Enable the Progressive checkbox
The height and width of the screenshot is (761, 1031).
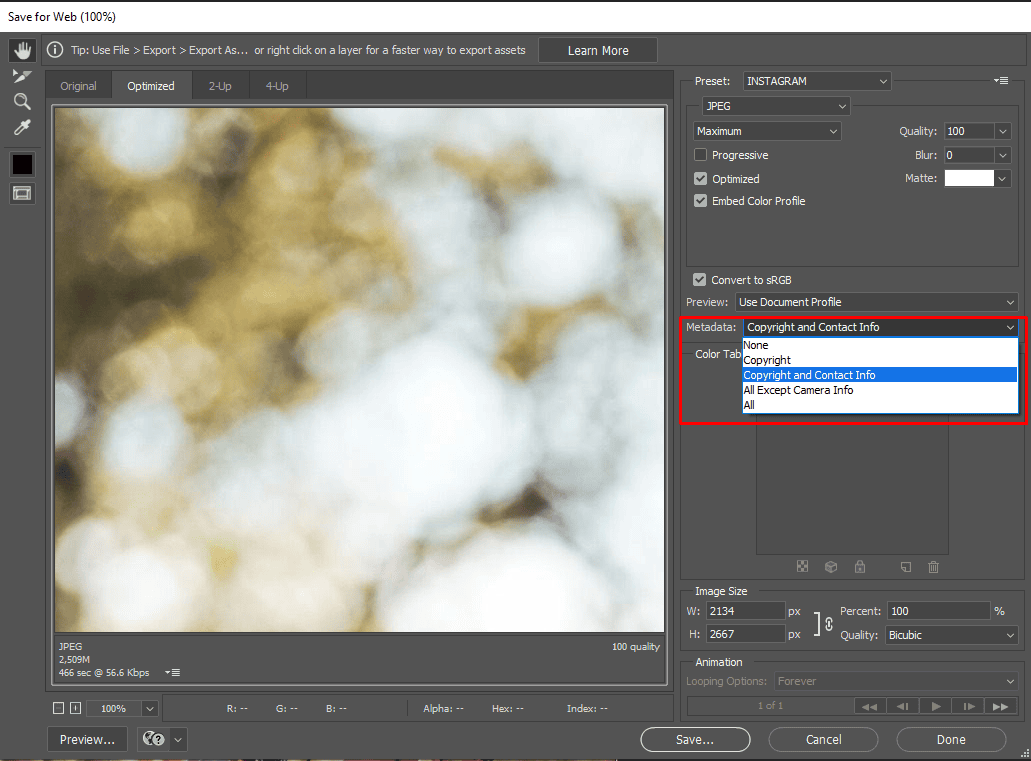[701, 155]
